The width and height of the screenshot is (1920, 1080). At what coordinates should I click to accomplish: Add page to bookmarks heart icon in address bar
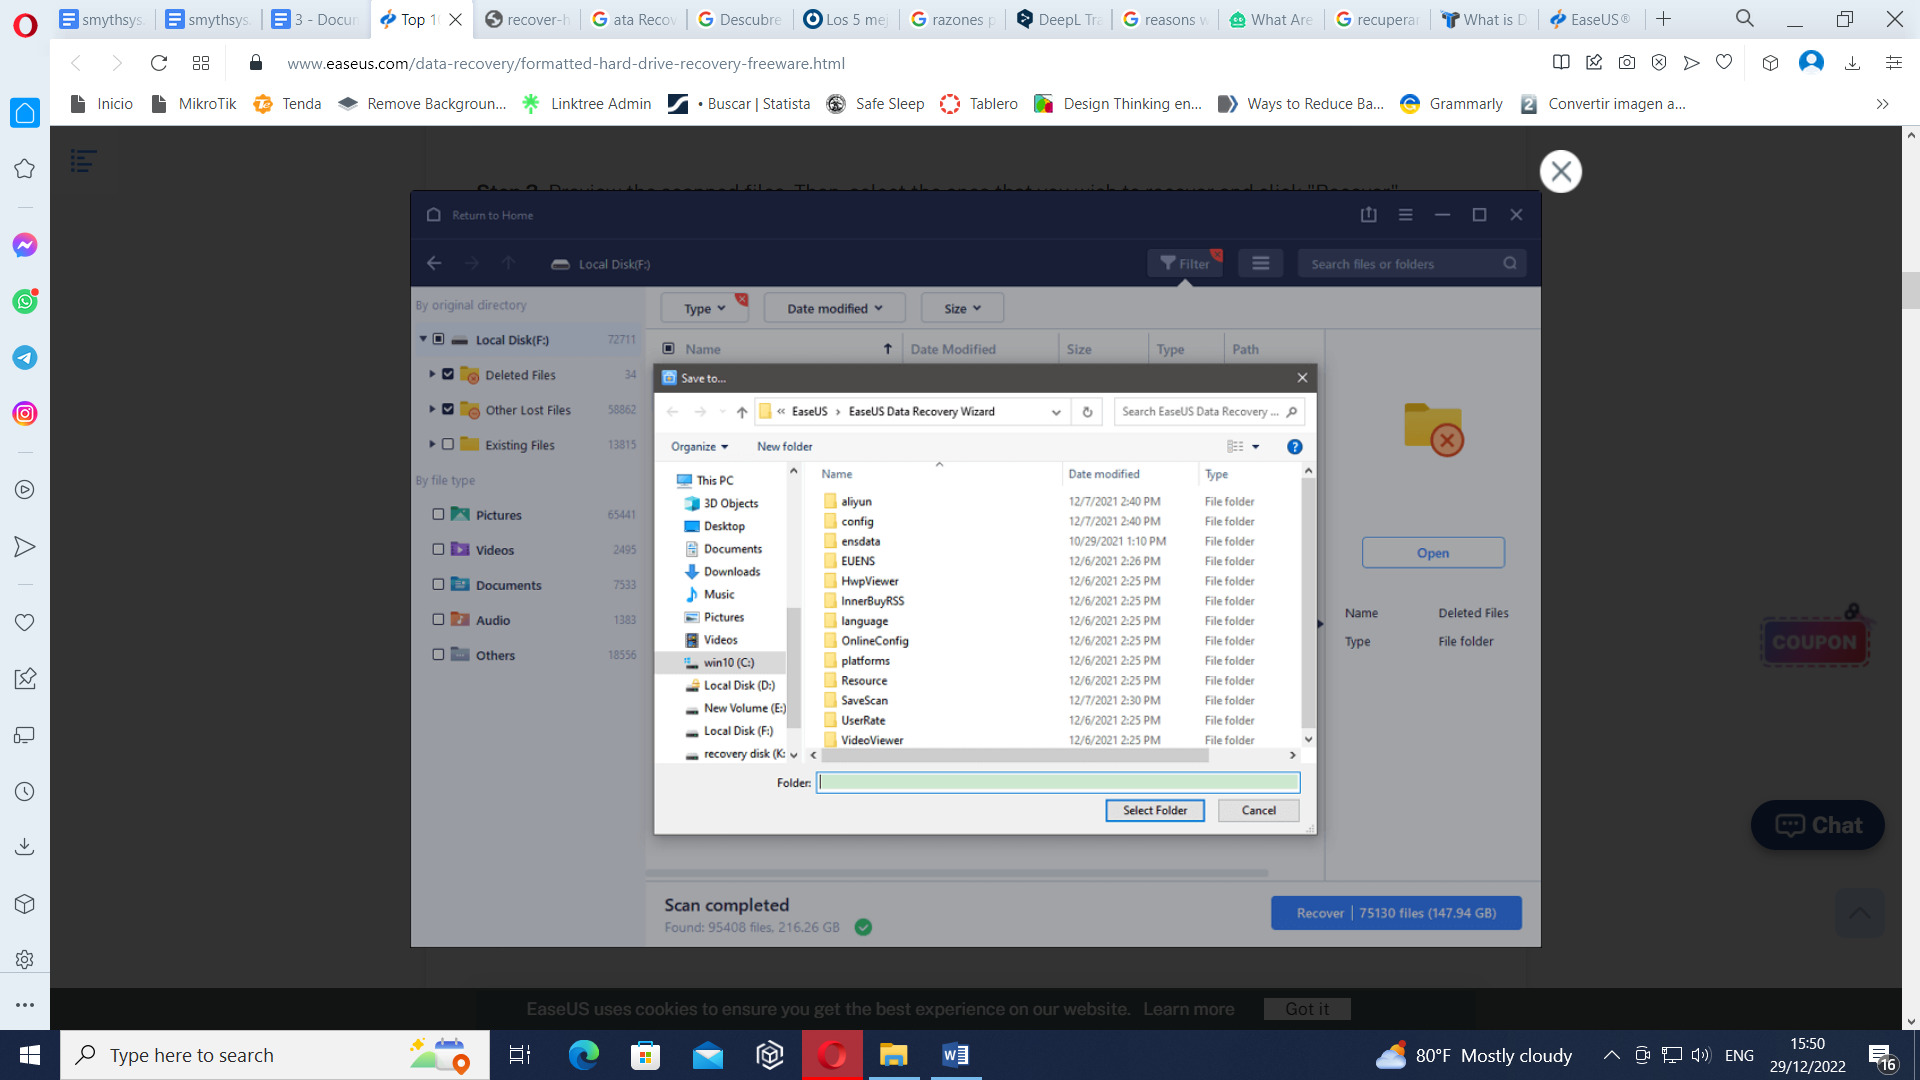[x=1724, y=63]
